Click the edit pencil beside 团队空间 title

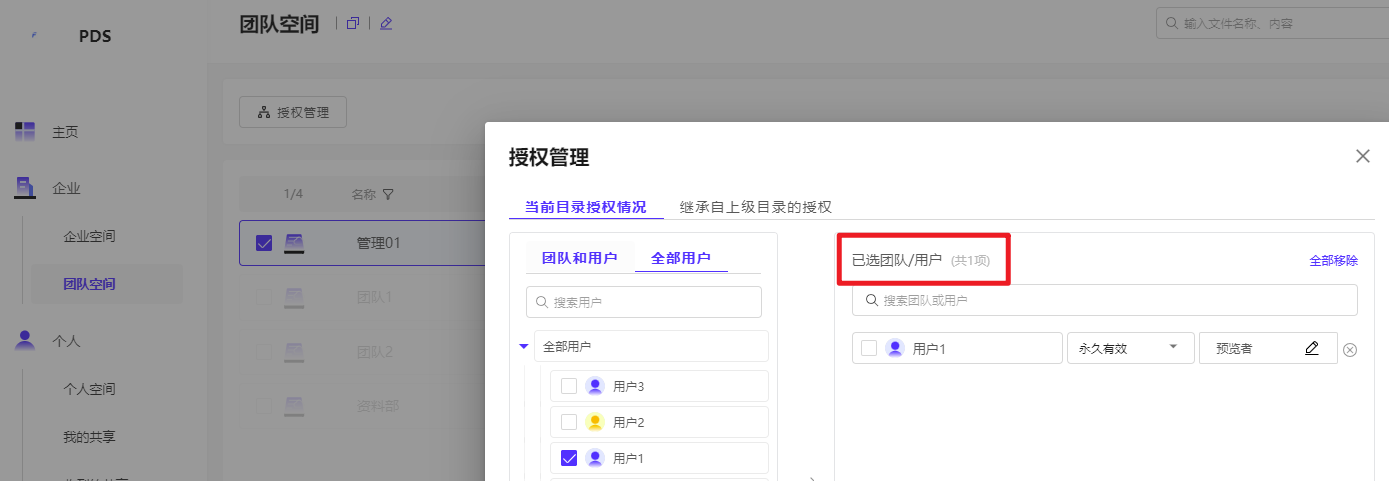(x=386, y=23)
